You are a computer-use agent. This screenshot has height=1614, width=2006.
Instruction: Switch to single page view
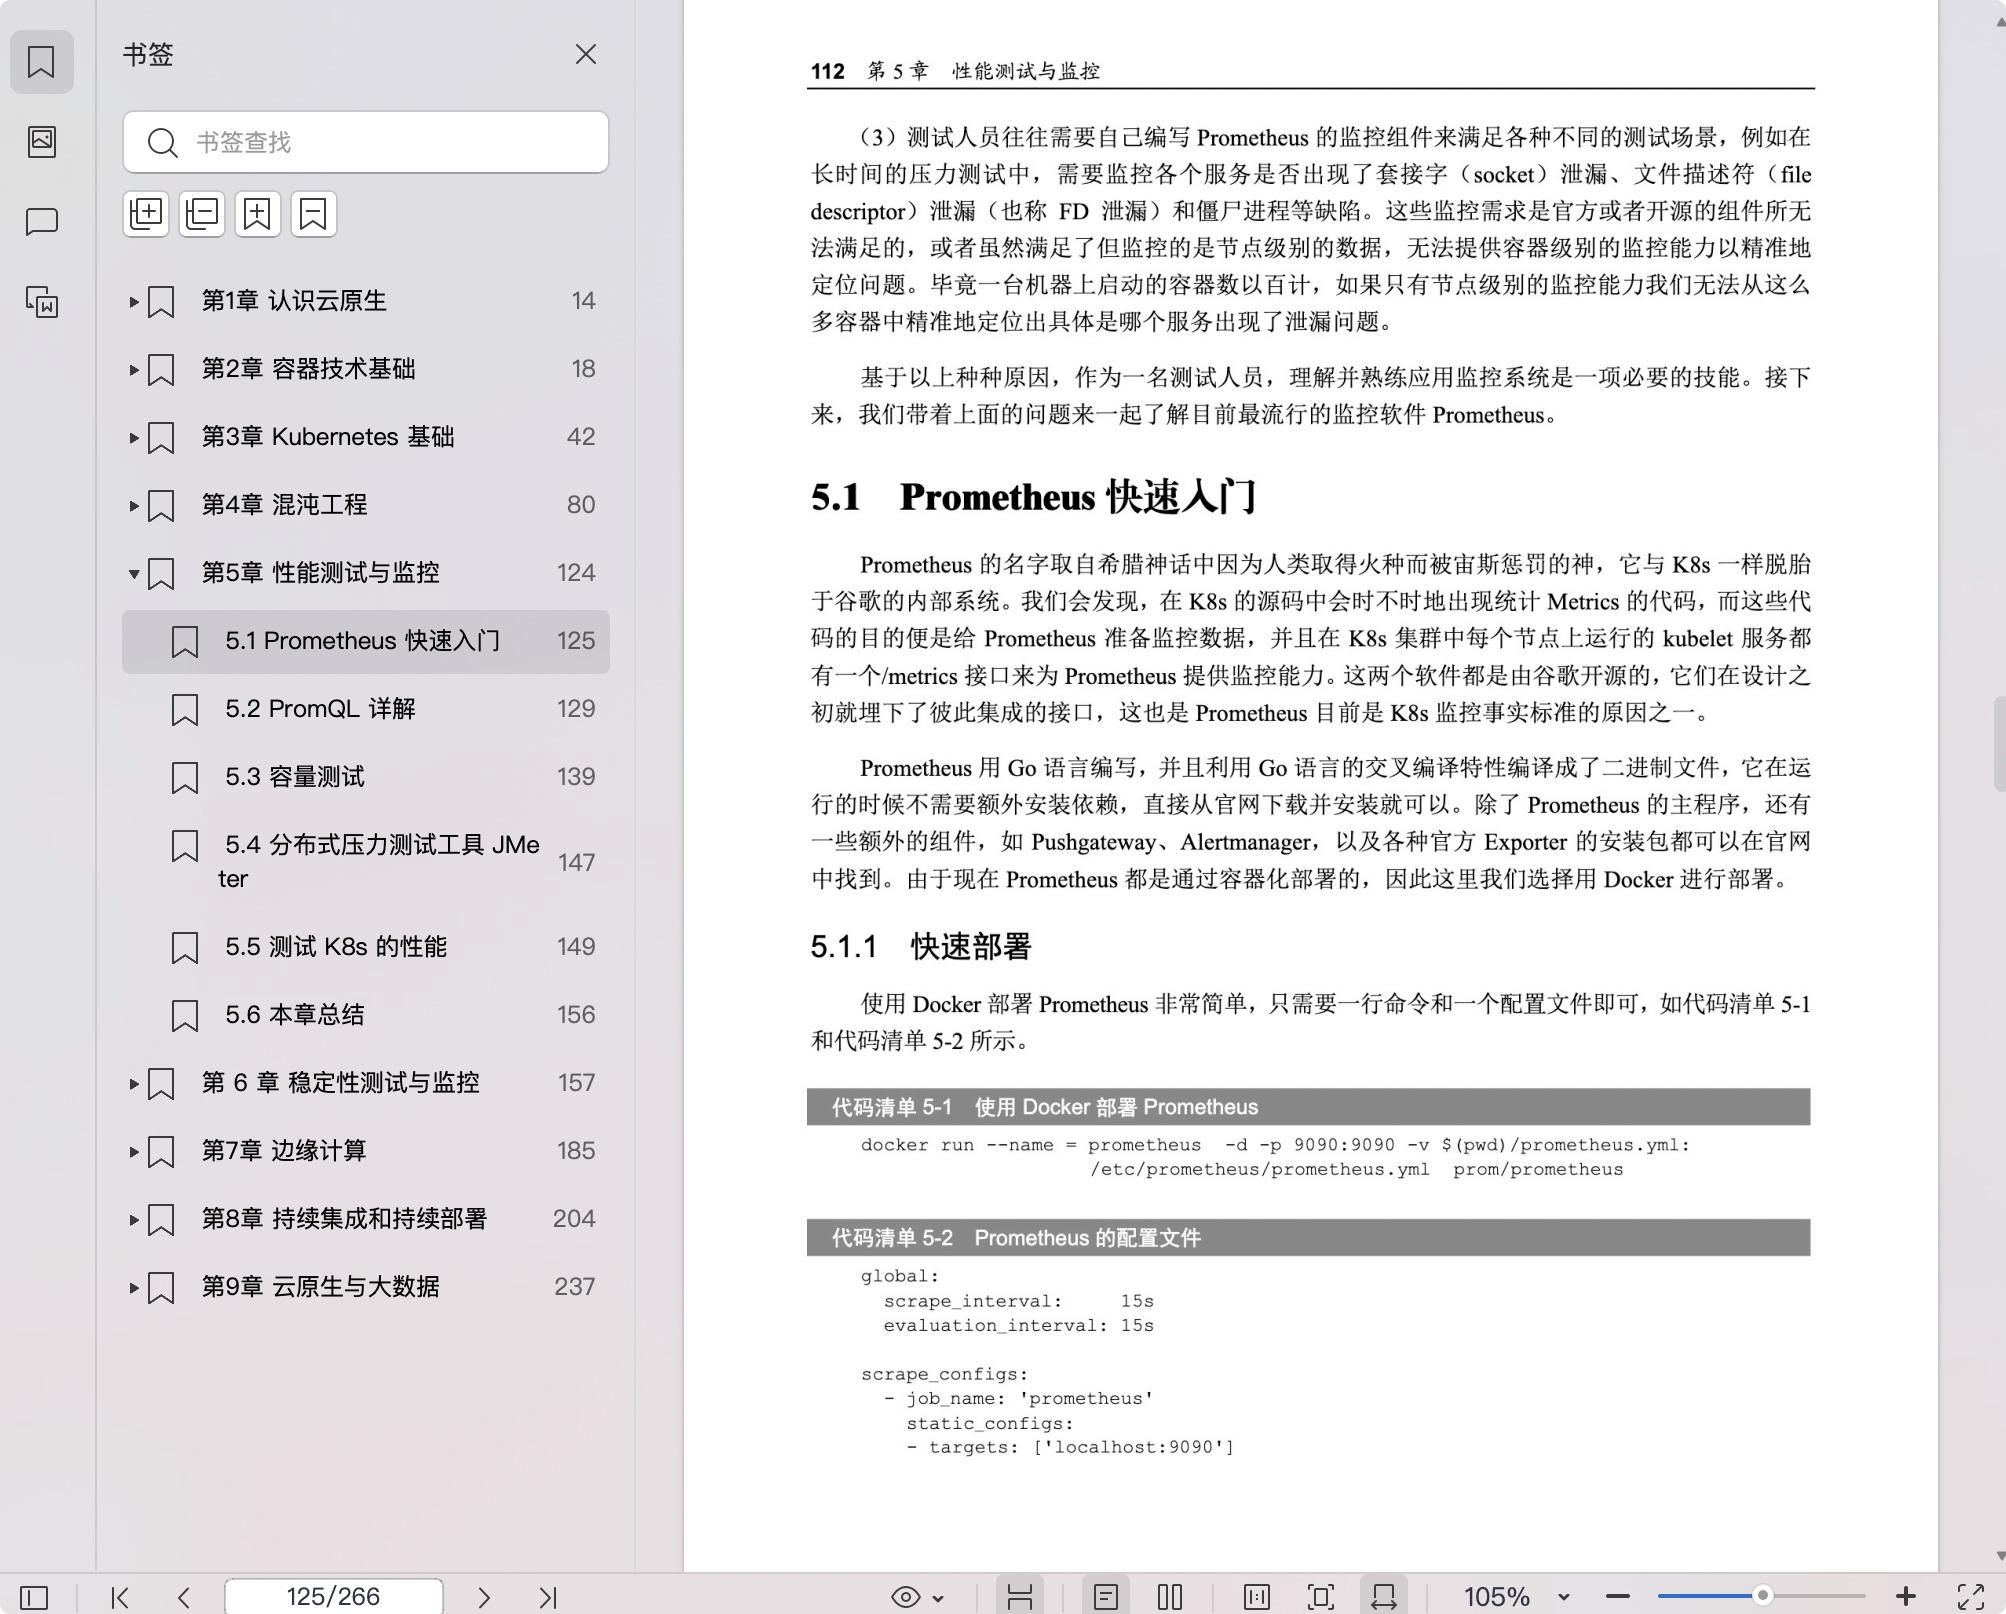point(1106,1597)
